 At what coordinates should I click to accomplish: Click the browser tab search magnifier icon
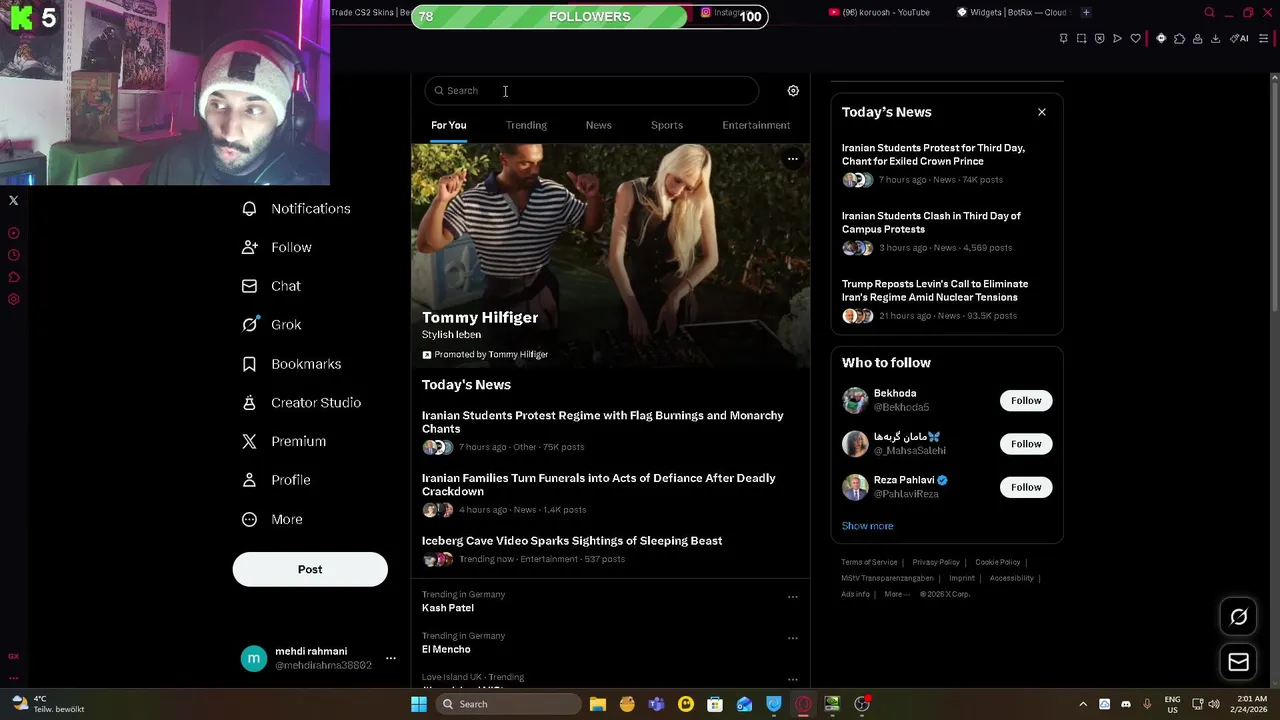coord(1209,13)
